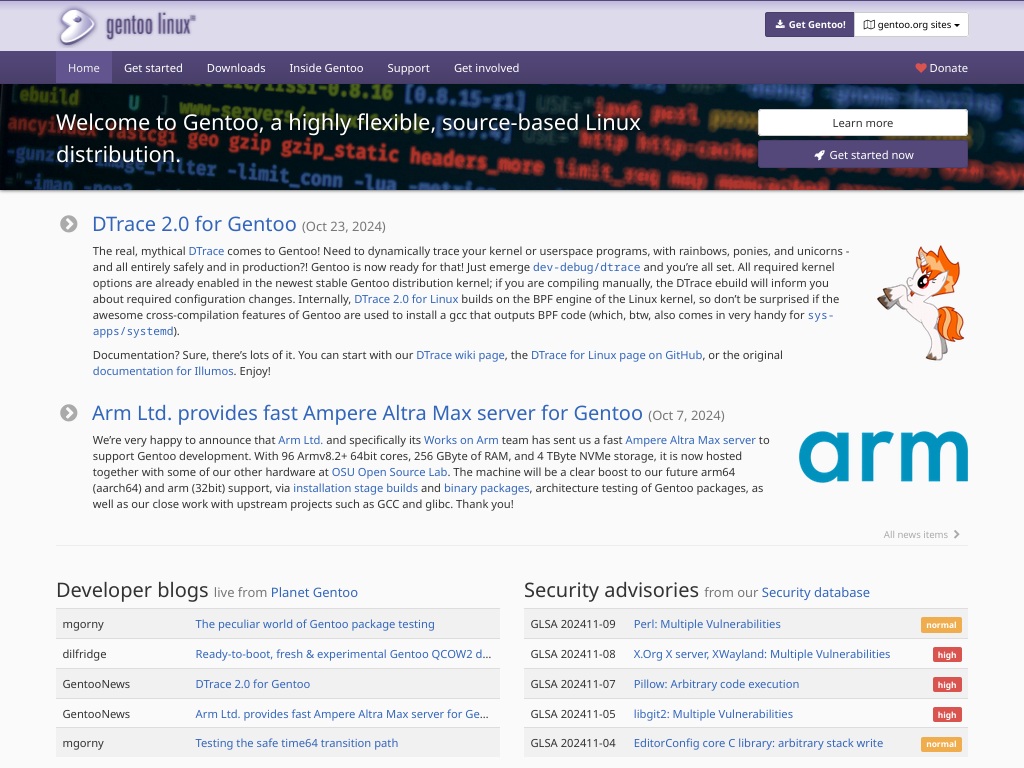Click the normal badge on GLSA 202411-09
The height and width of the screenshot is (768, 1024).
click(941, 625)
